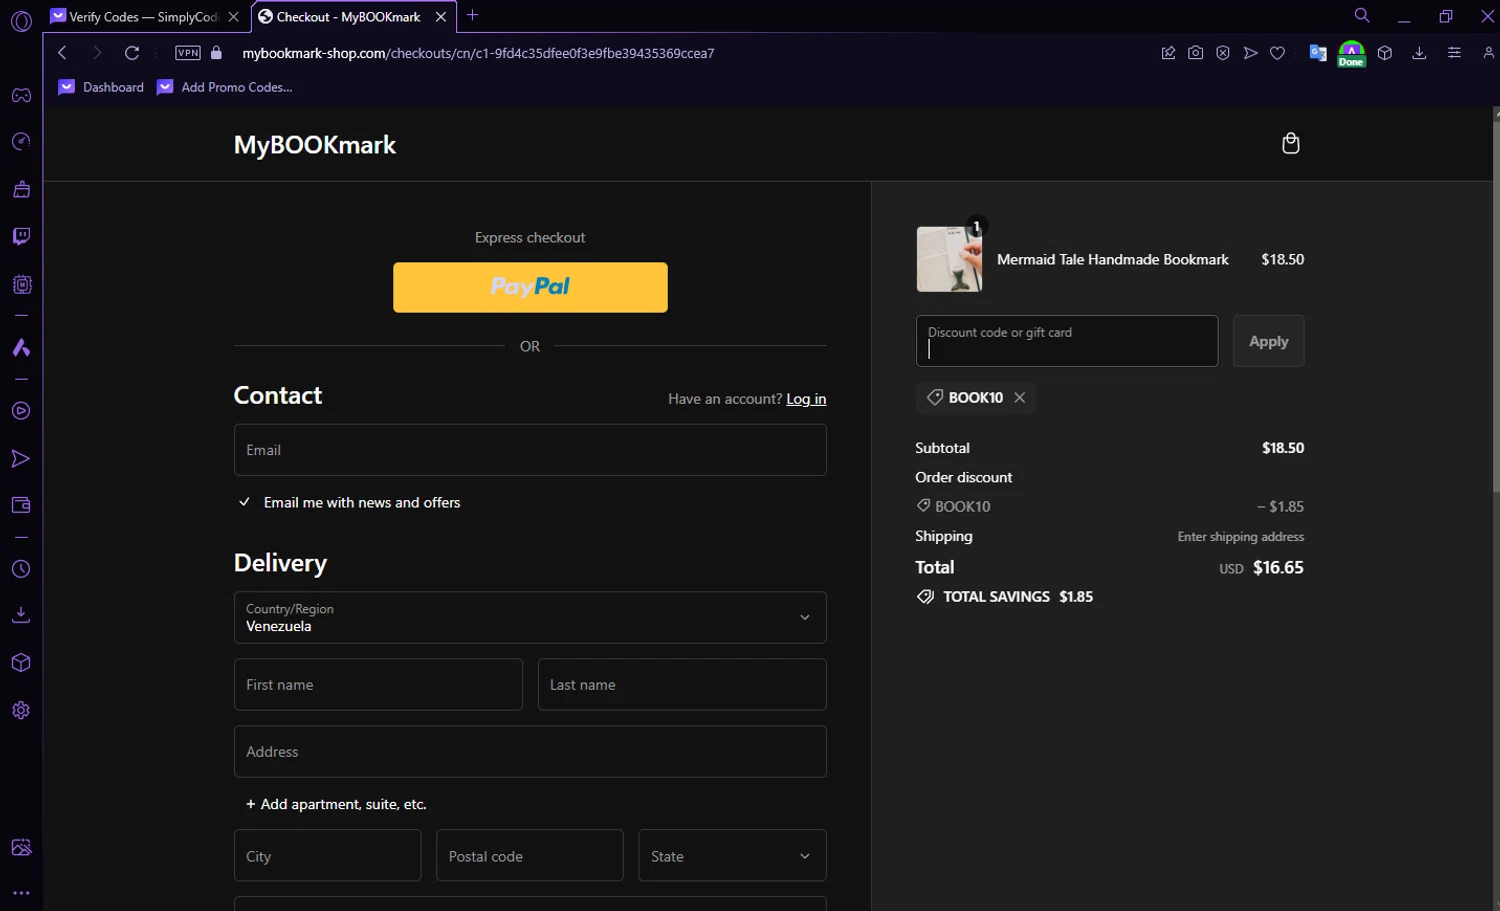
Task: Open Downloads icon in the sidebar
Action: click(x=21, y=615)
